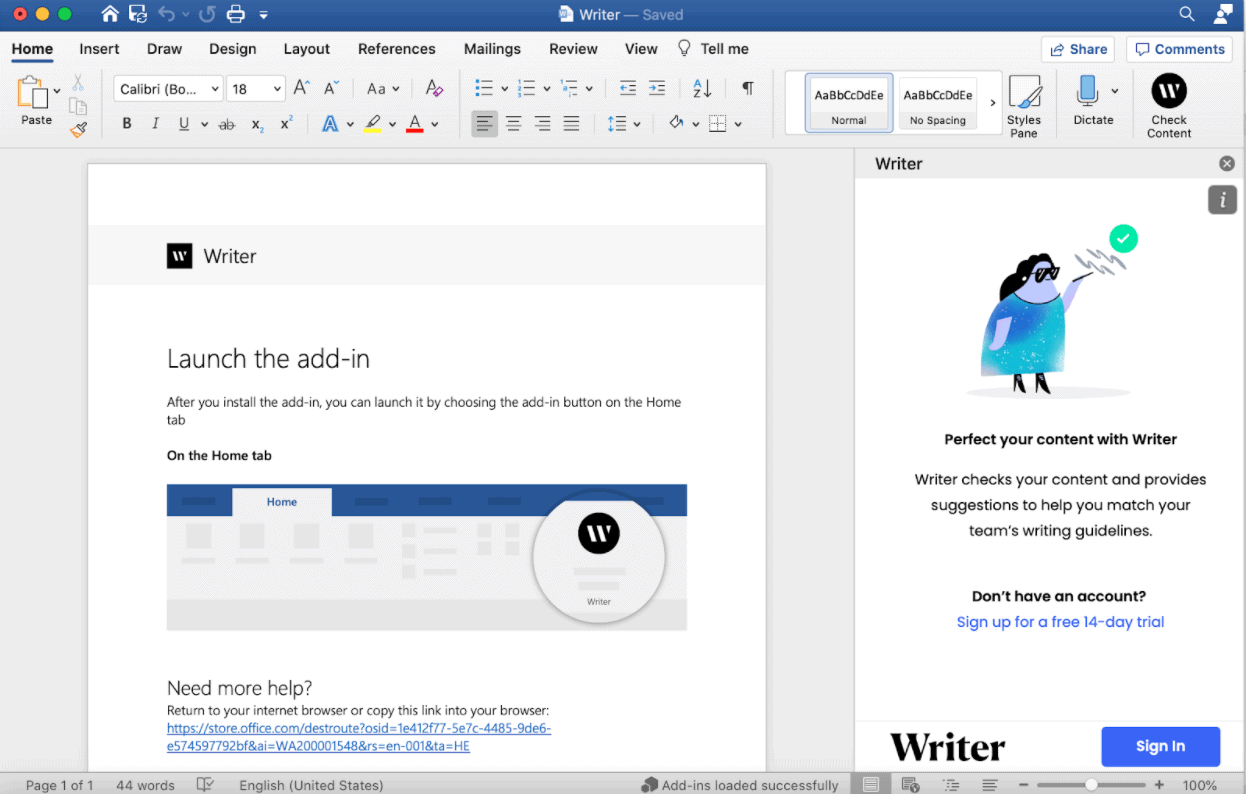Align text left
The width and height of the screenshot is (1246, 794).
click(x=484, y=124)
